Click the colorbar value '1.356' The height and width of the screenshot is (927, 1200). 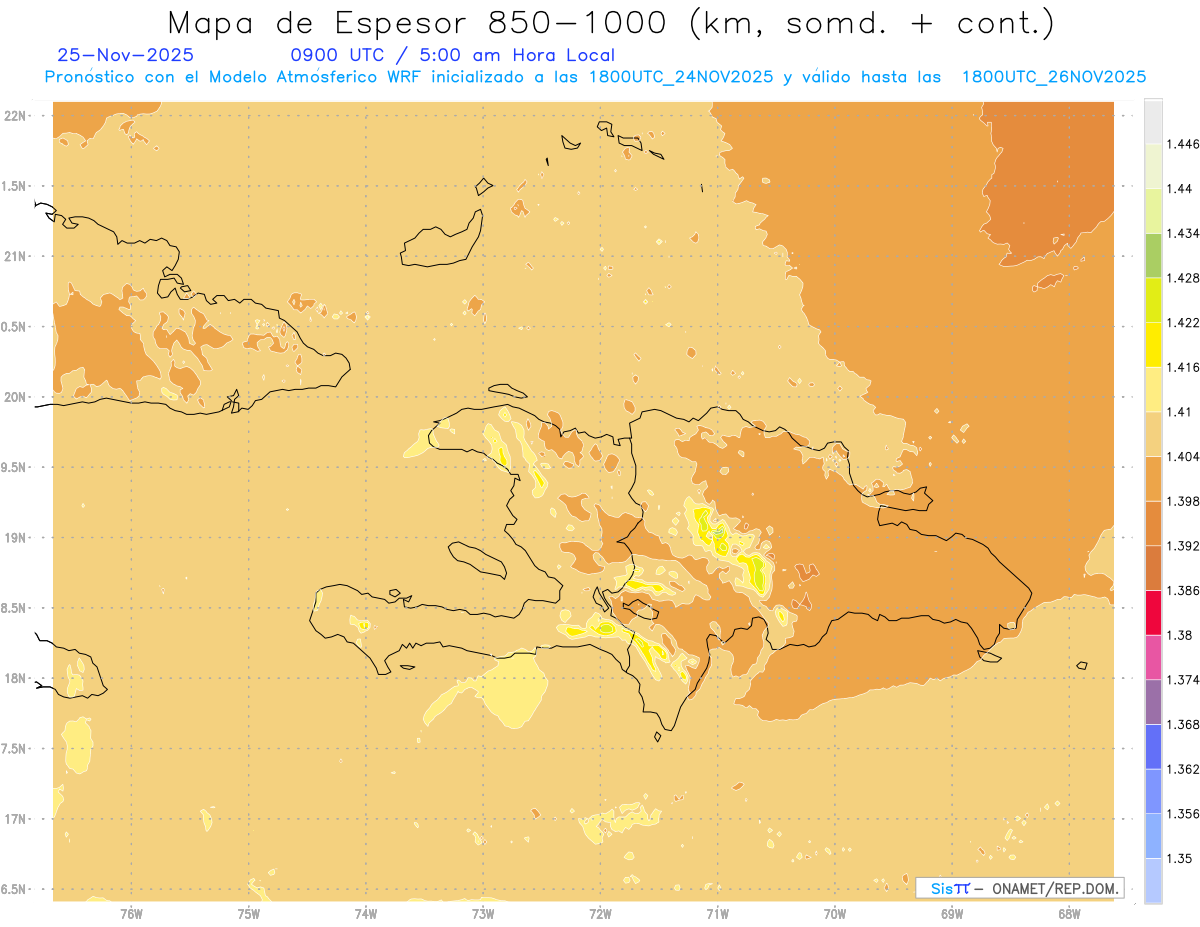[1184, 814]
